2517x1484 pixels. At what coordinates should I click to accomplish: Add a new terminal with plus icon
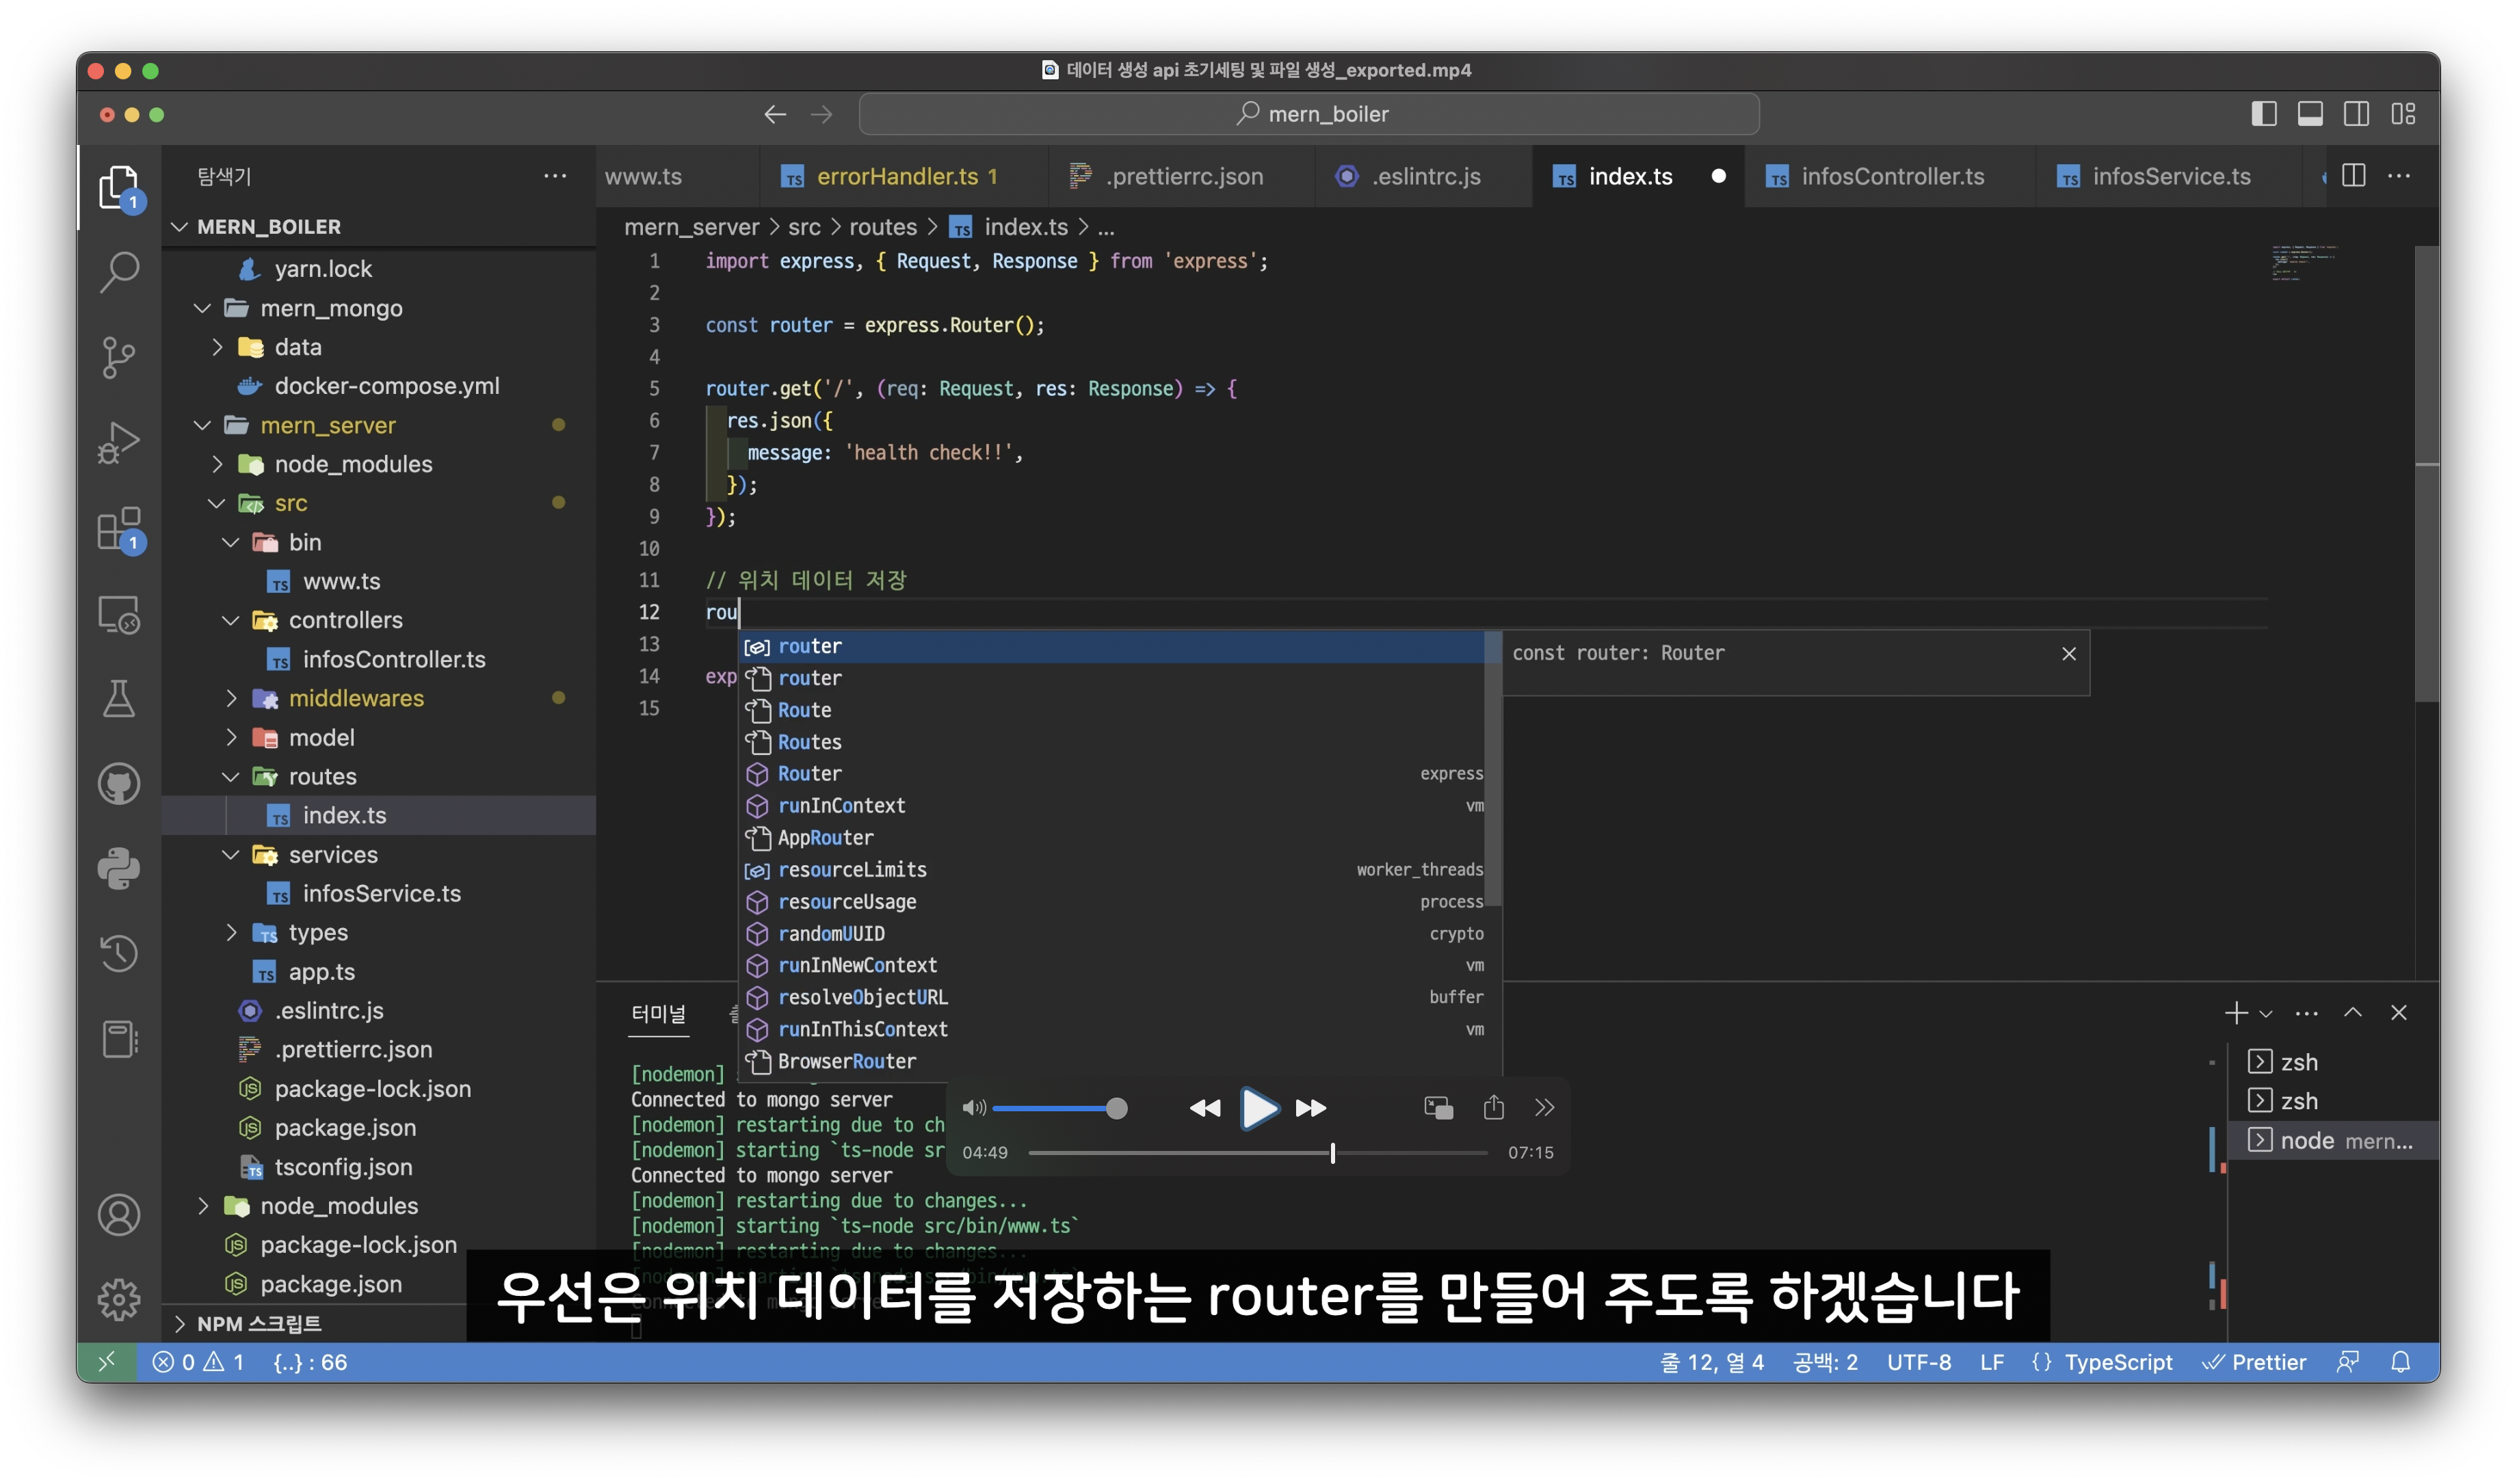[x=2235, y=1013]
